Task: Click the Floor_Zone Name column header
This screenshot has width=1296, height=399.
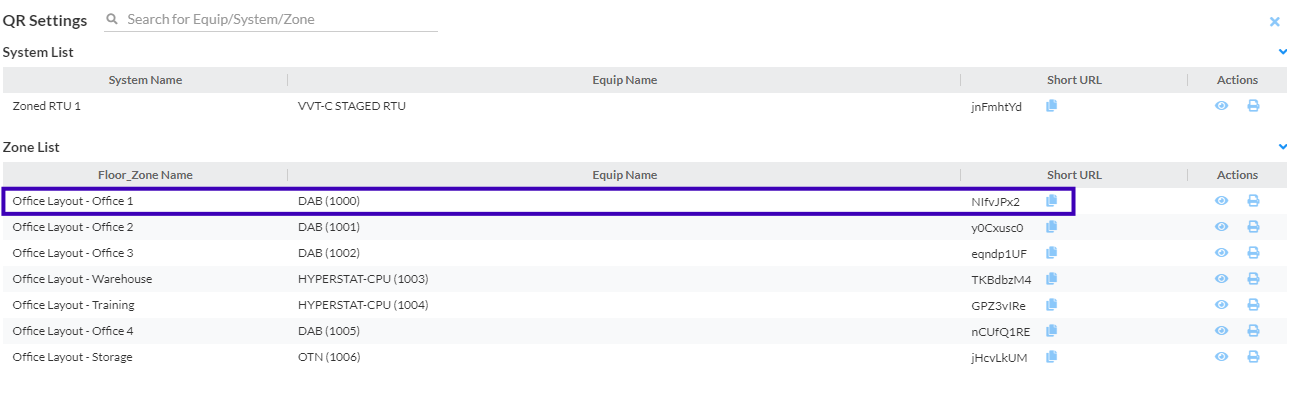Action: click(x=145, y=175)
